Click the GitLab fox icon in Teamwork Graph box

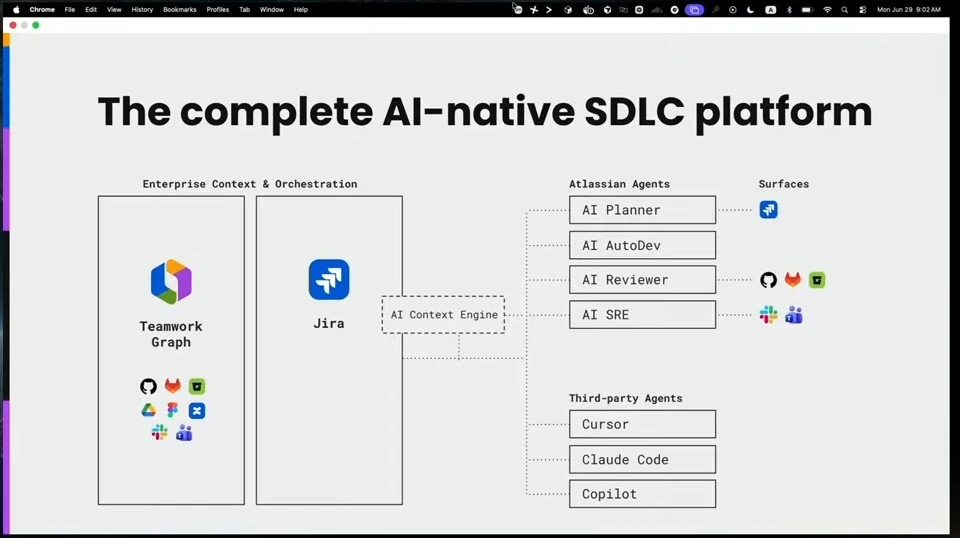coord(173,386)
